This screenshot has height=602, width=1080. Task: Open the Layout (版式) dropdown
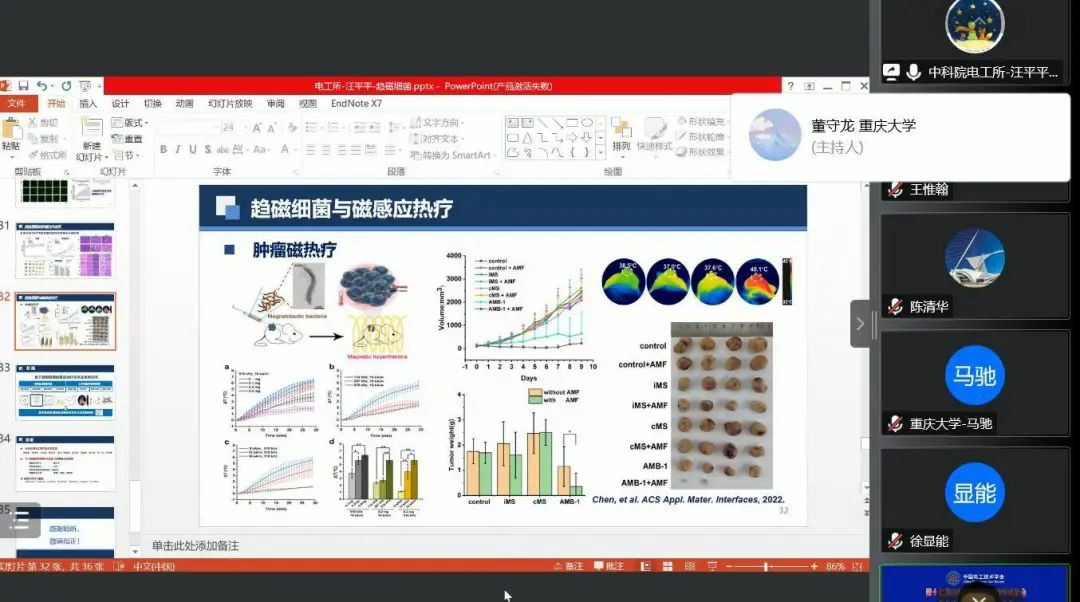pyautogui.click(x=132, y=123)
